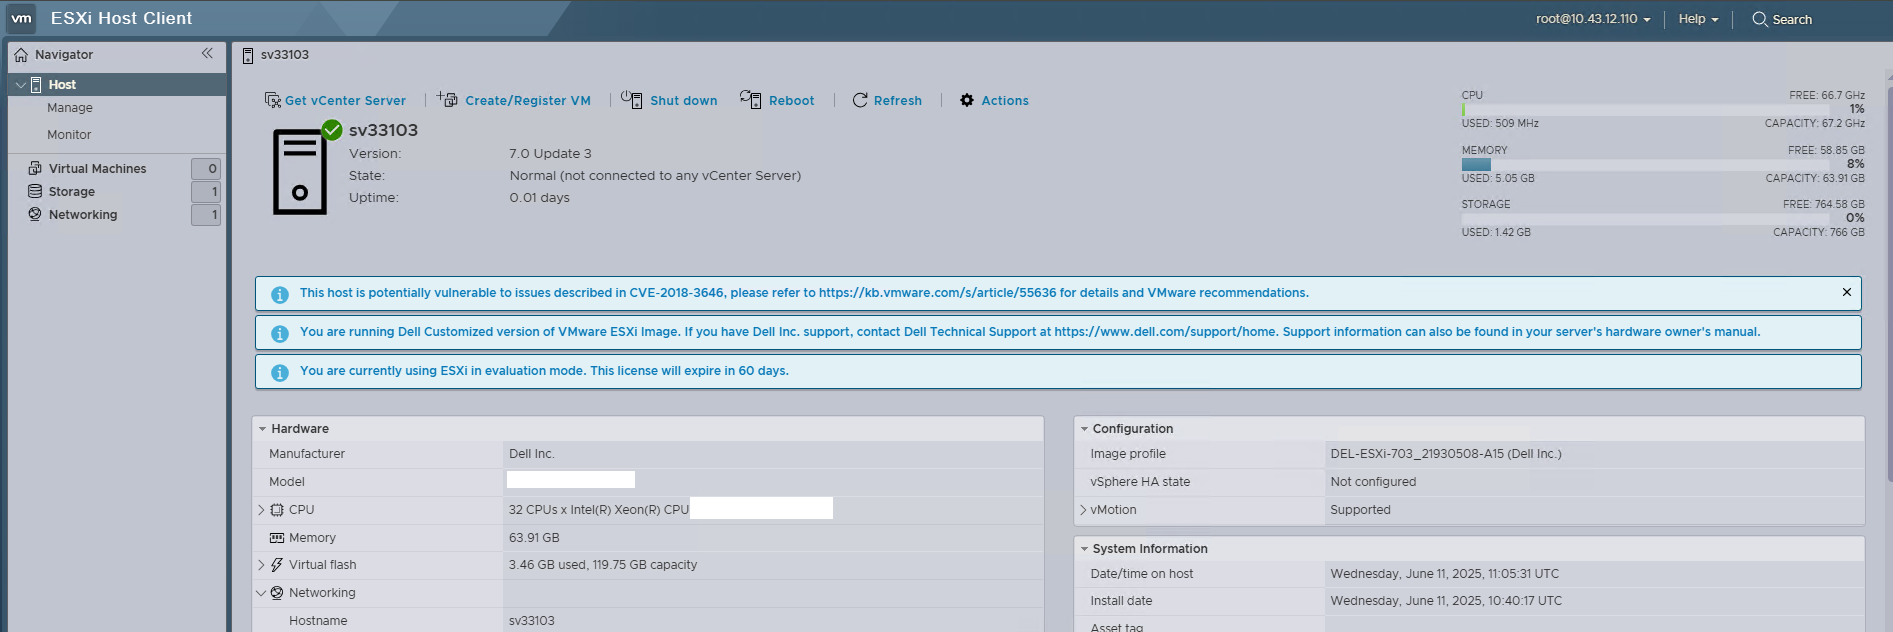Screen dimensions: 1893x632
Task: Click the VMware vm logo icon
Action: coord(21,18)
